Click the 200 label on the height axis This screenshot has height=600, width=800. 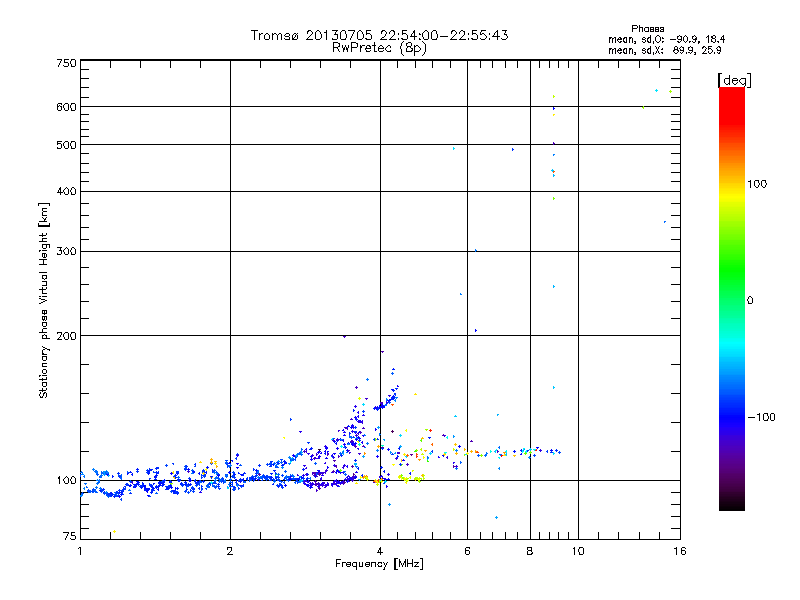[x=66, y=336]
